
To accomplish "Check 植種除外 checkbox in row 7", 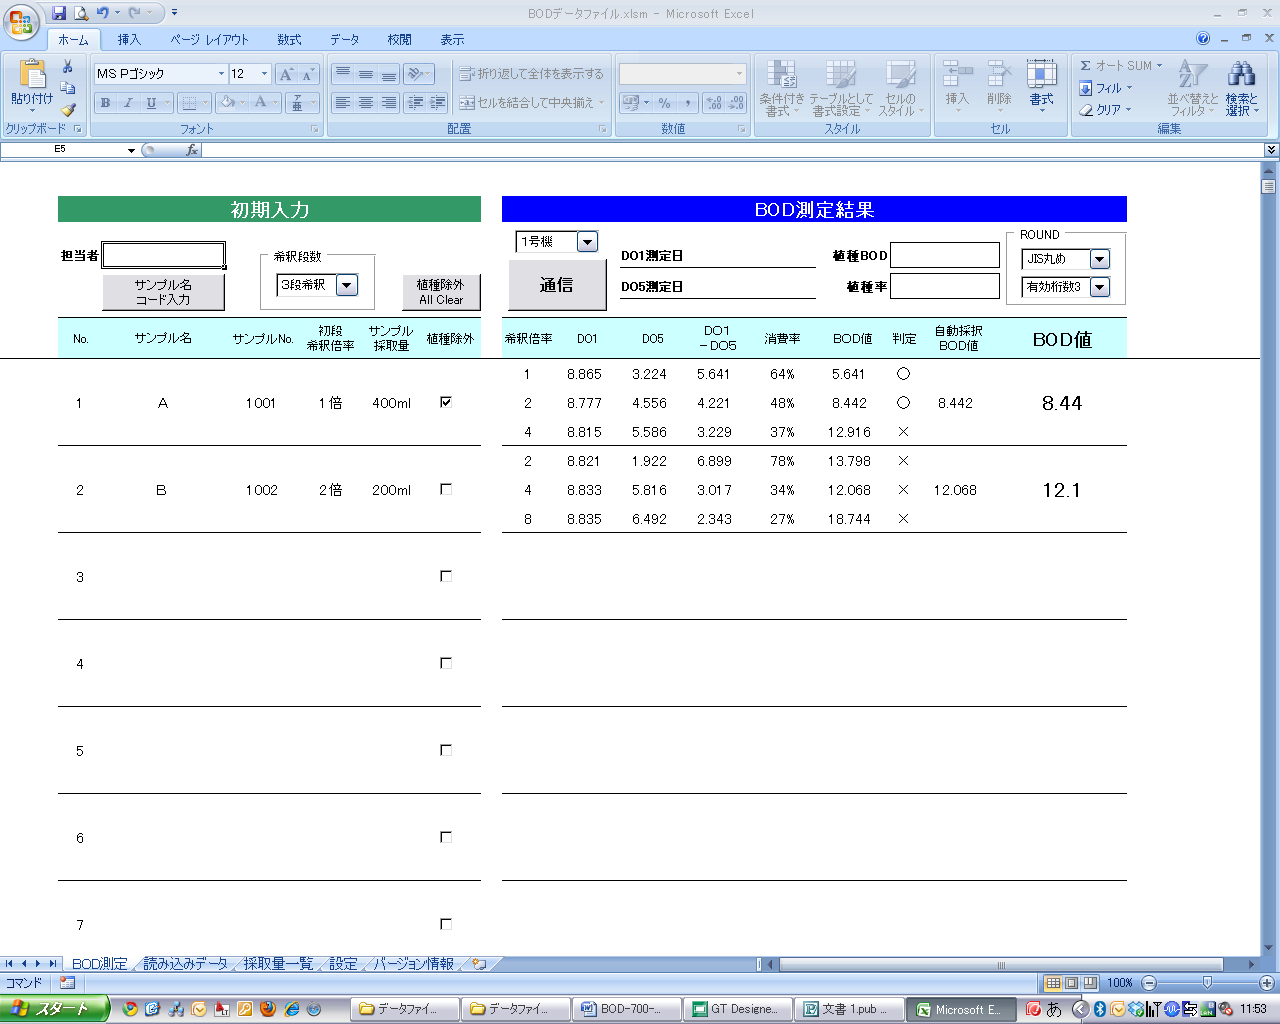I will [446, 924].
